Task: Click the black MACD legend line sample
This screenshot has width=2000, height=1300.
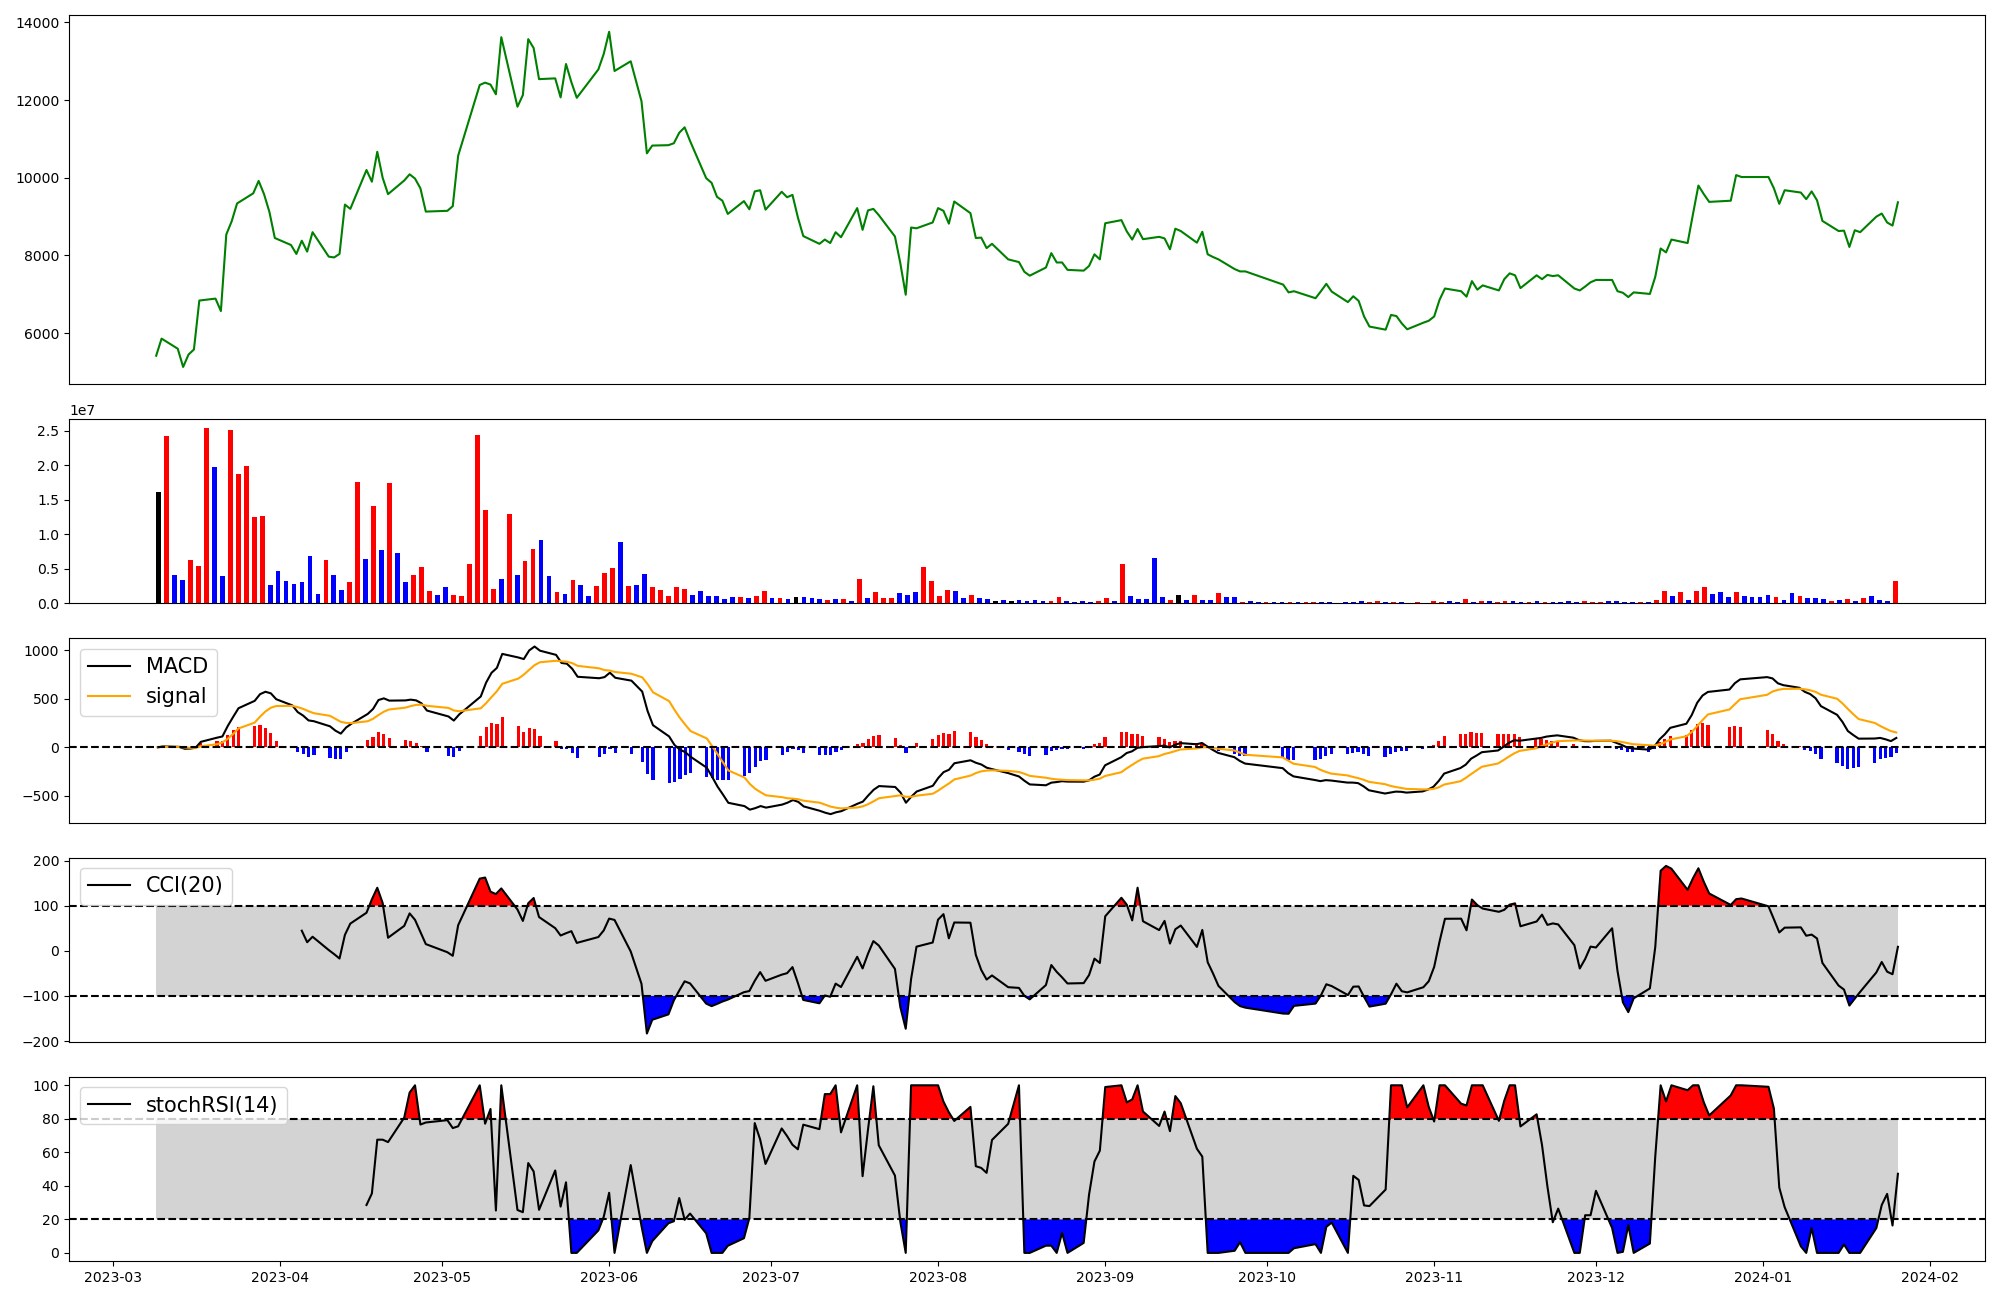Action: point(109,666)
